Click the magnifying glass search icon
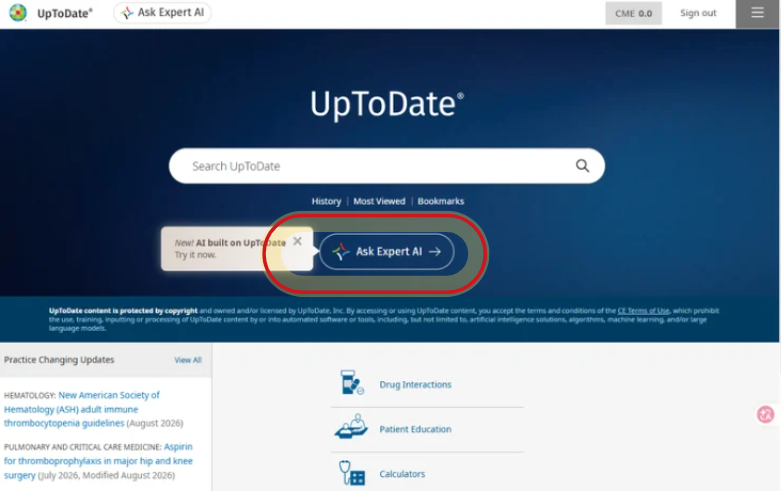 coord(582,166)
